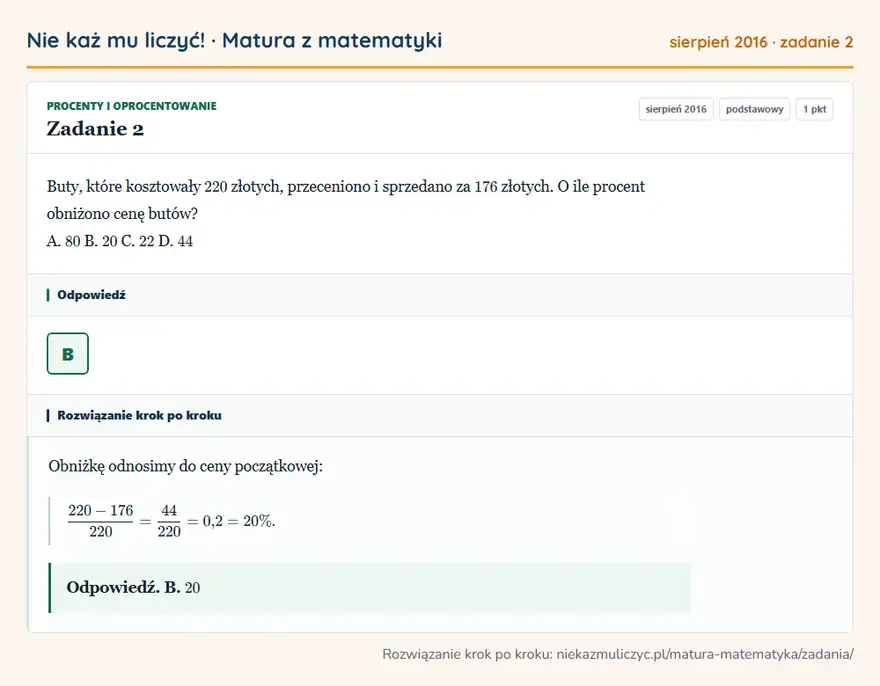880x686 pixels.
Task: Open the niekazmuliczyc.pl footer link
Action: [x=705, y=654]
